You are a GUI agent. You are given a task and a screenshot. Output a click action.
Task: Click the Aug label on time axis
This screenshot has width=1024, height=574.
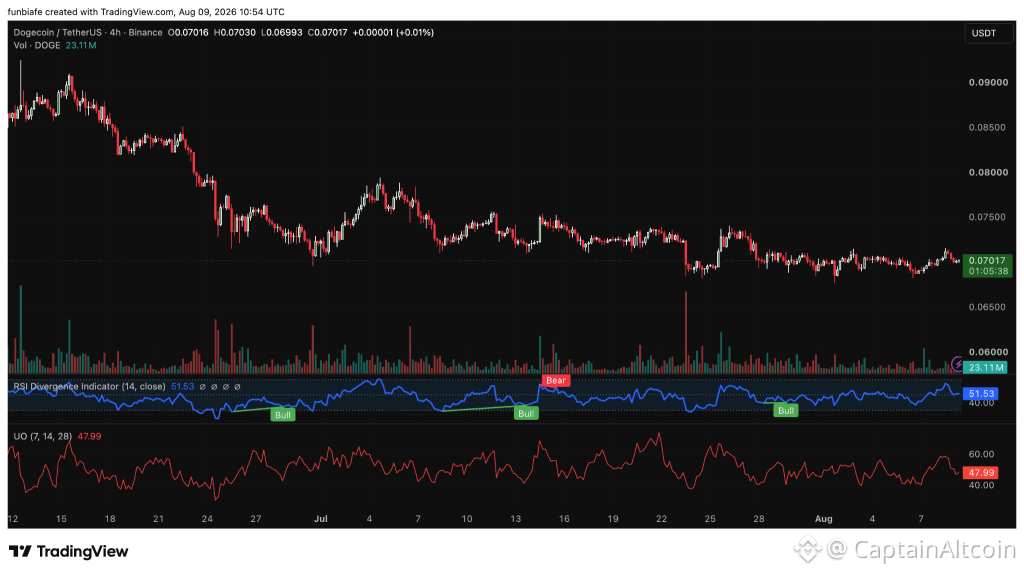click(824, 519)
